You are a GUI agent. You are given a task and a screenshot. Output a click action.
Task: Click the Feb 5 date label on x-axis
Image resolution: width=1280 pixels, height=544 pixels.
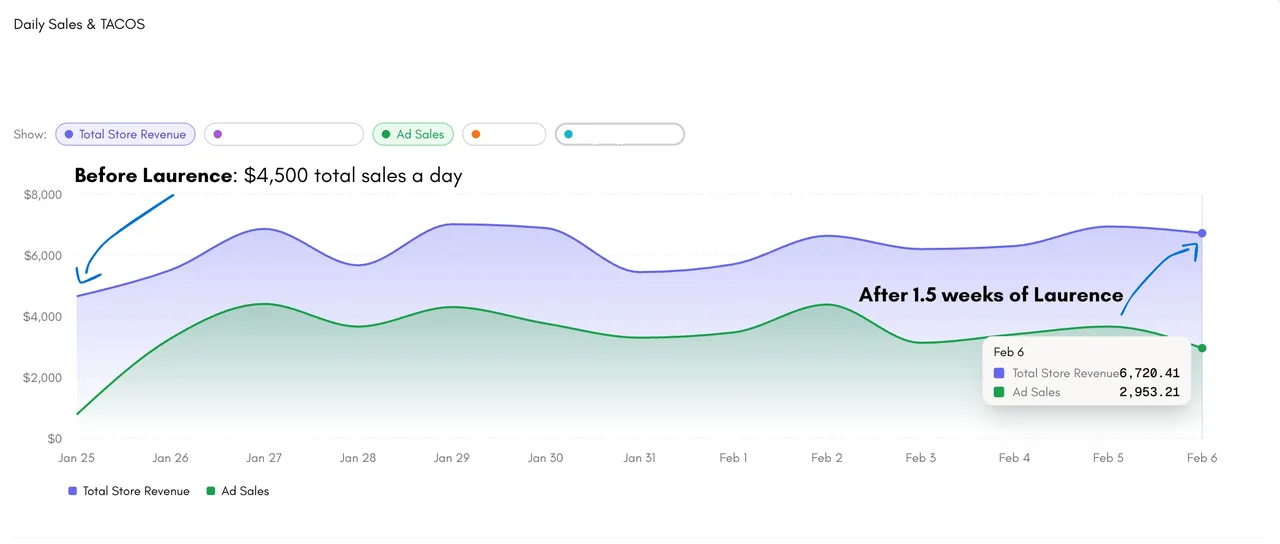[1108, 458]
